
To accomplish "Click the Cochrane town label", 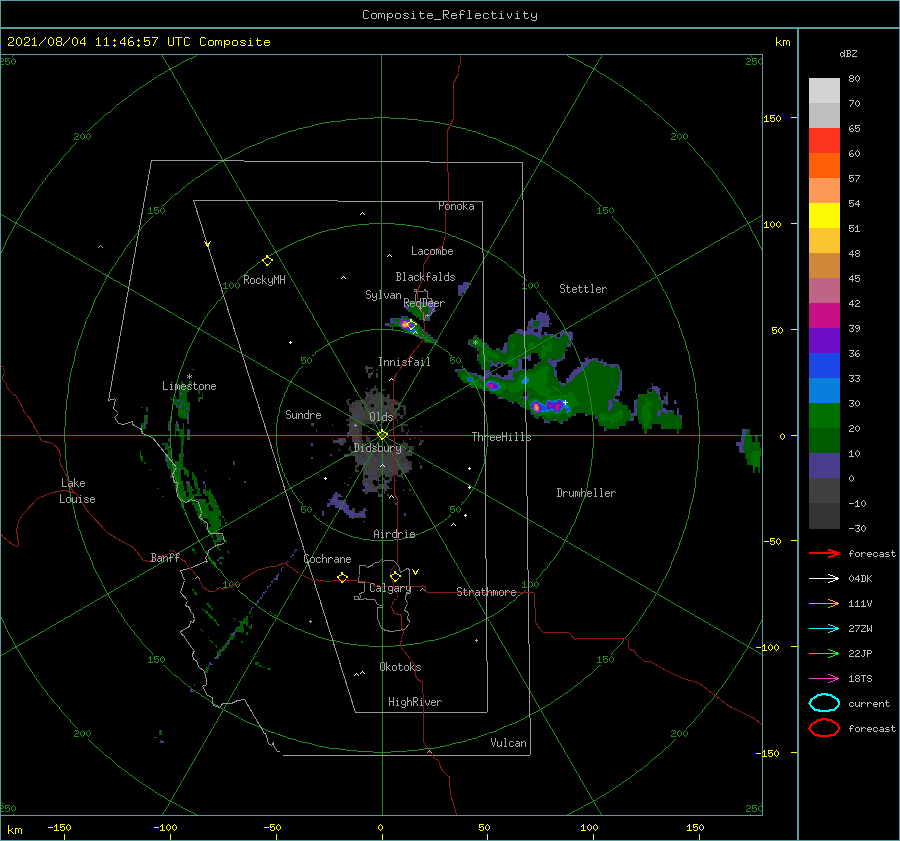I will coord(327,559).
